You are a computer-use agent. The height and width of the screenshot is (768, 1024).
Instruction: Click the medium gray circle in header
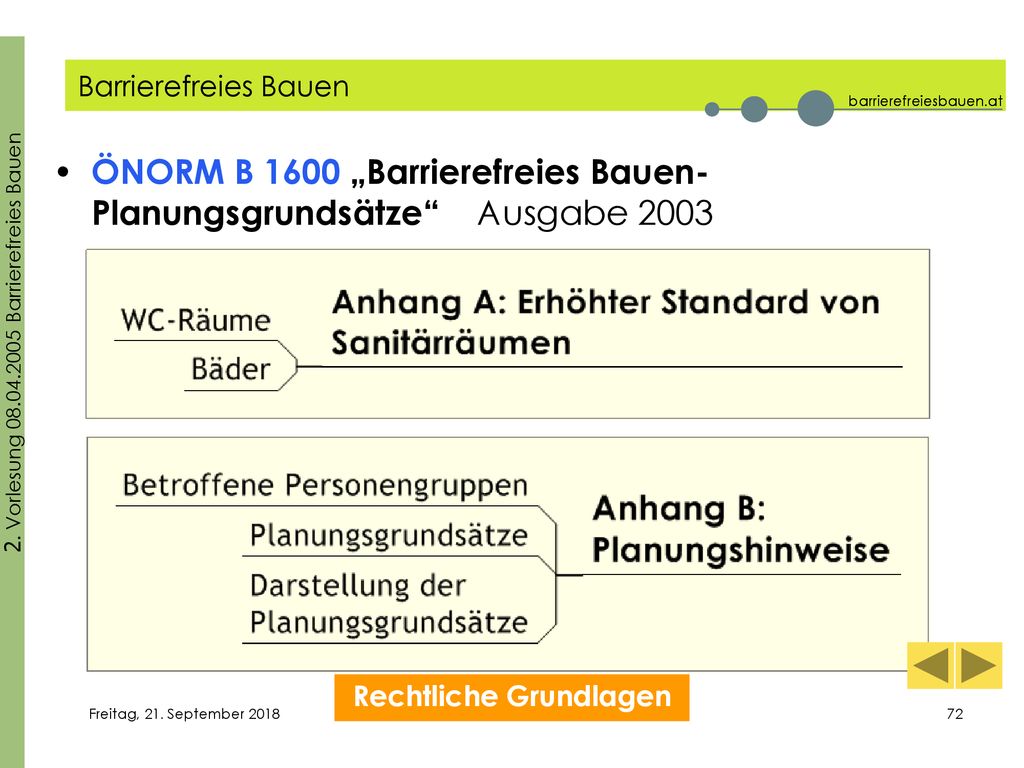(x=754, y=108)
